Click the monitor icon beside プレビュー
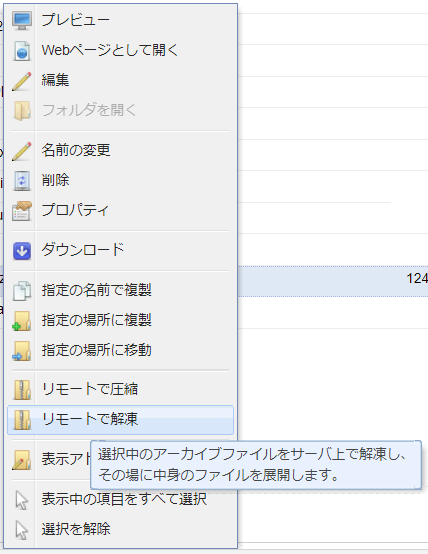The height and width of the screenshot is (554, 428). (22, 20)
